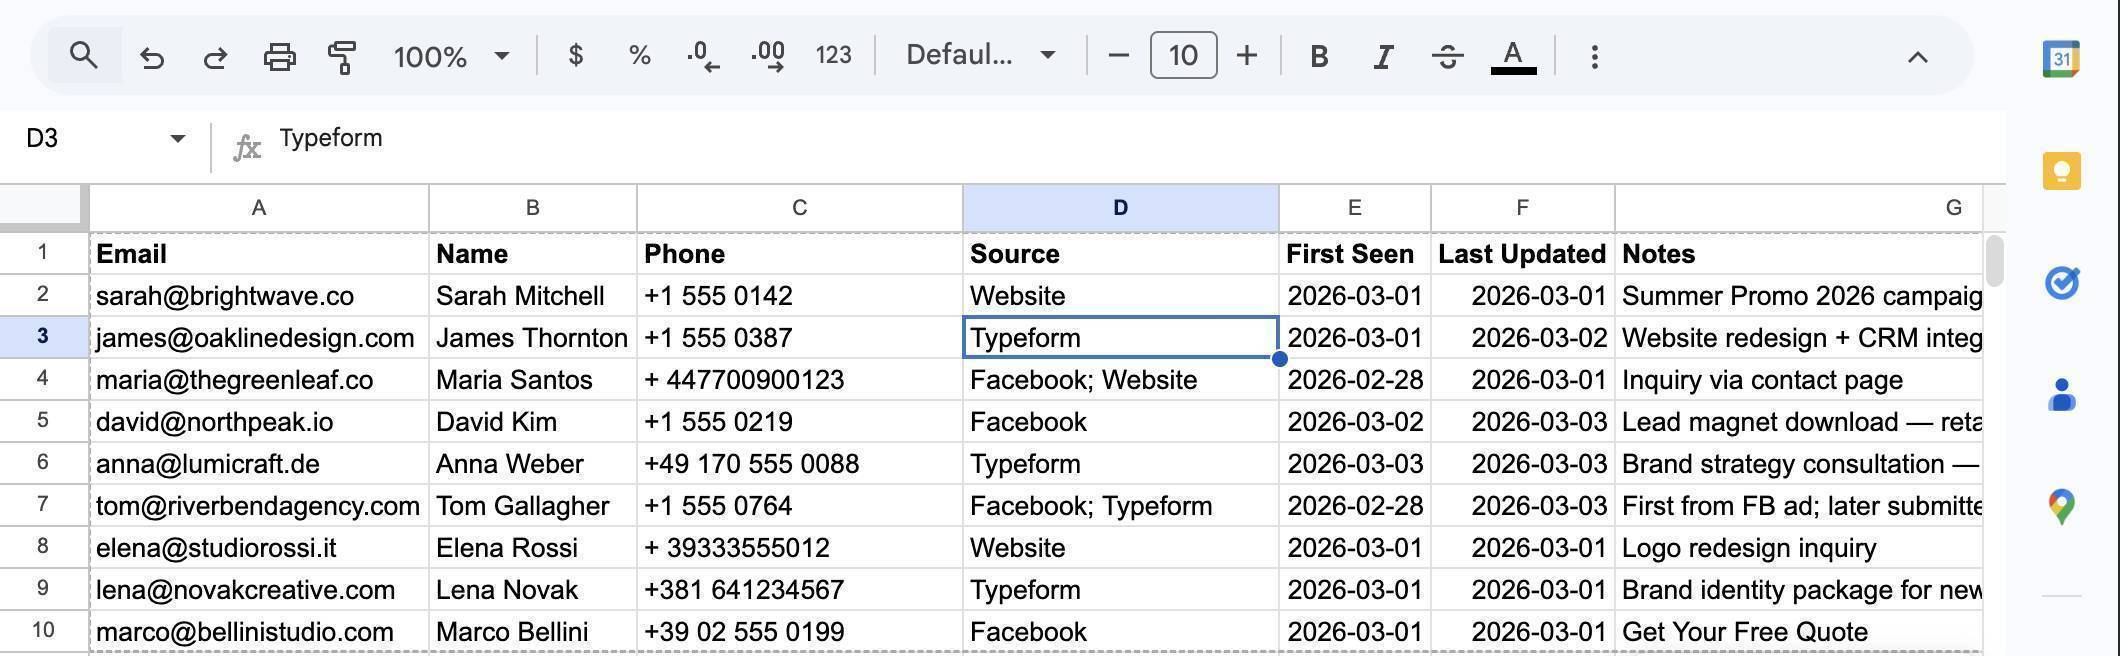Decrease decimal places icon
The image size is (2120, 656).
click(703, 56)
